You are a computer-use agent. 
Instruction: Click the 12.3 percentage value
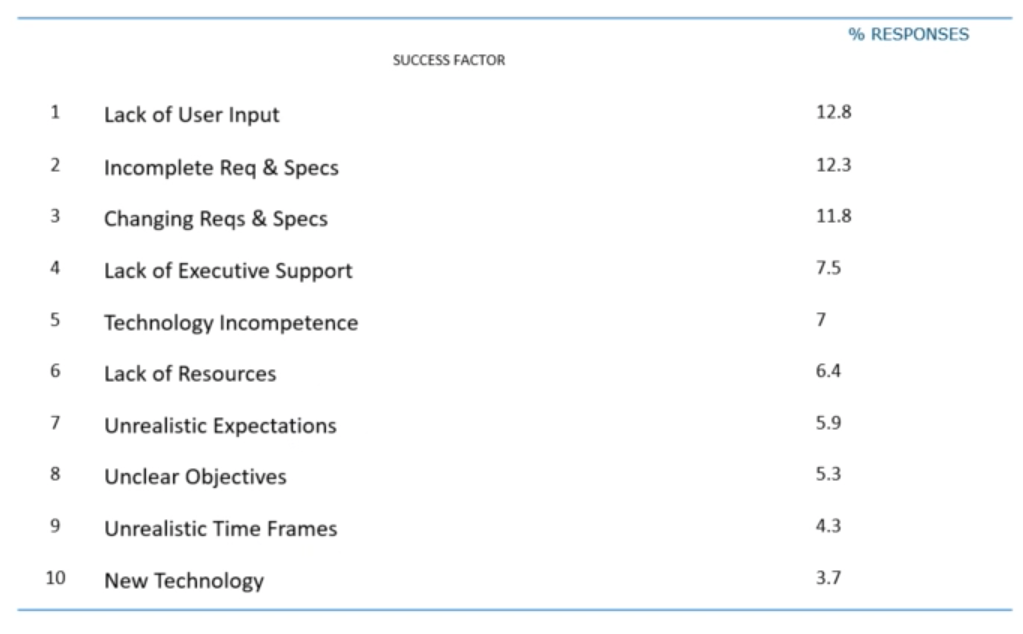coord(834,164)
